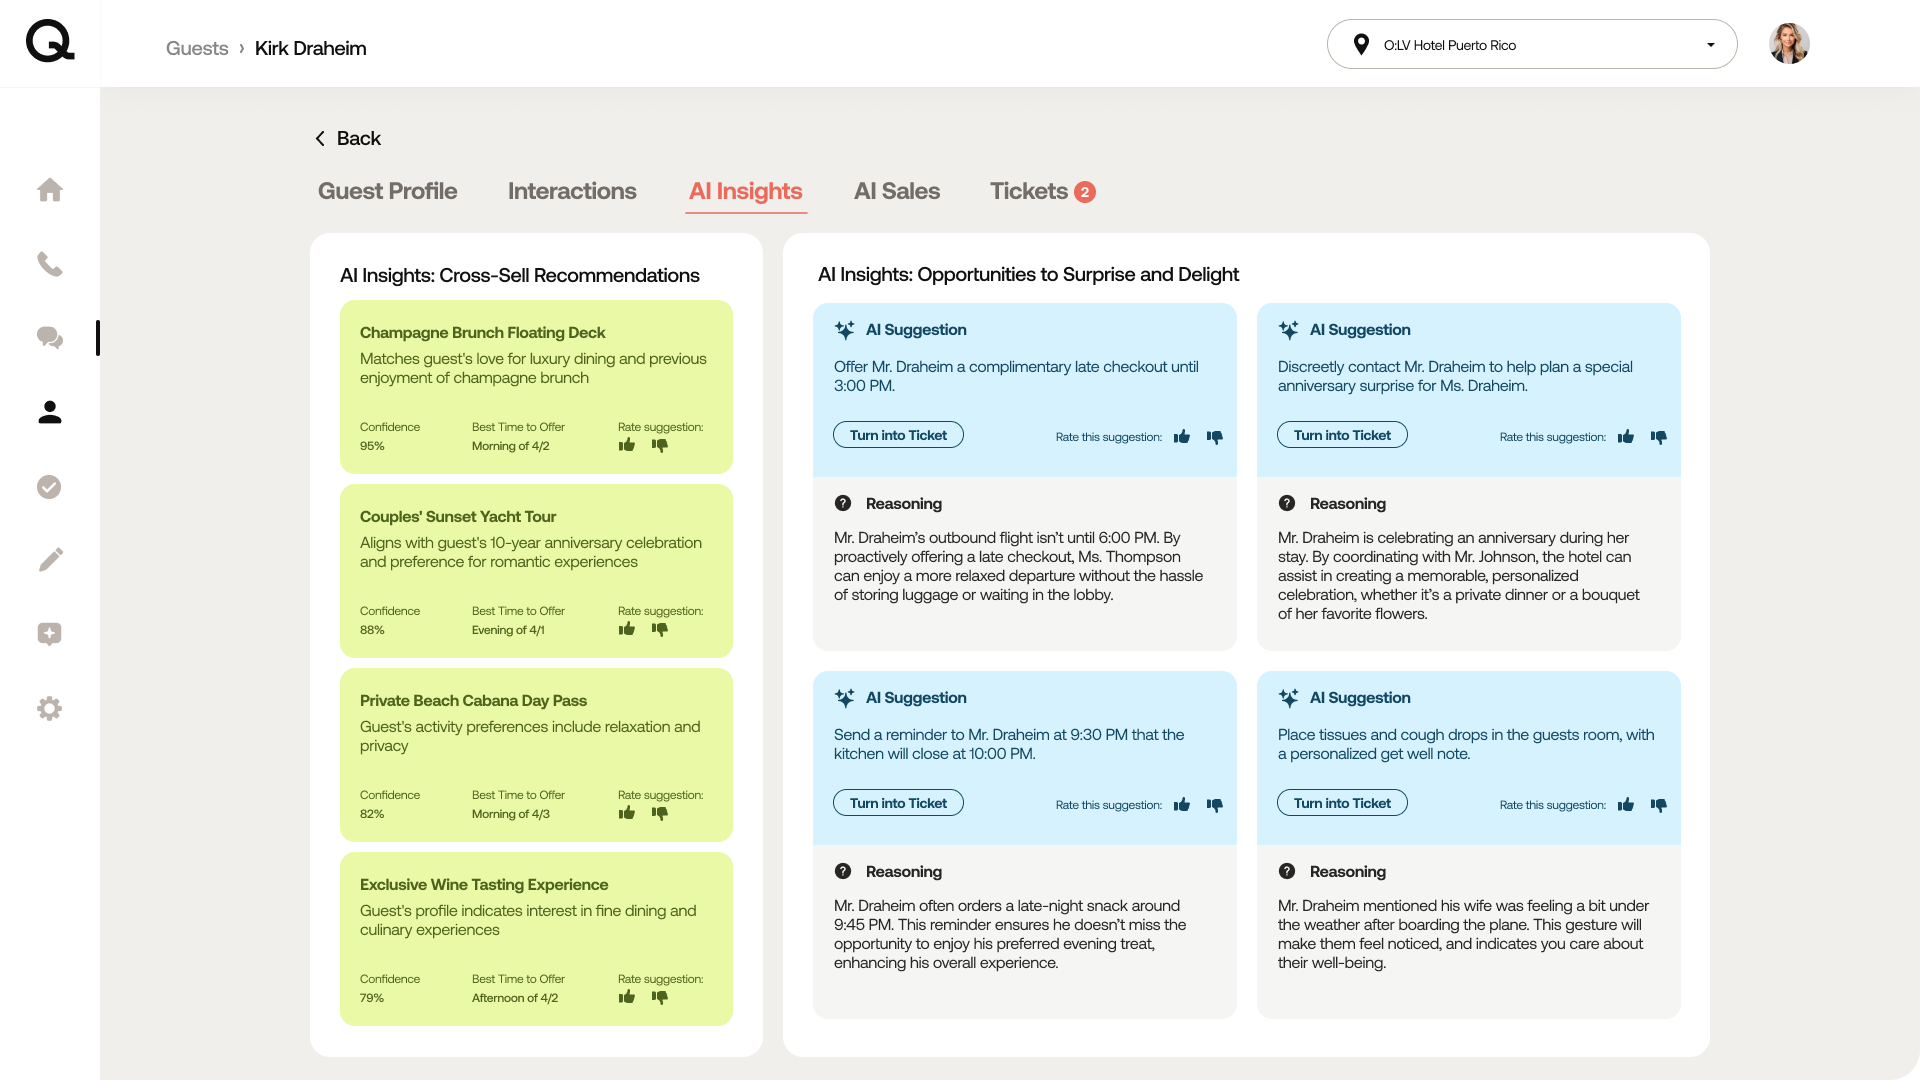Click the Back chevron link
Viewport: 1920px width, 1080px height.
(x=348, y=139)
